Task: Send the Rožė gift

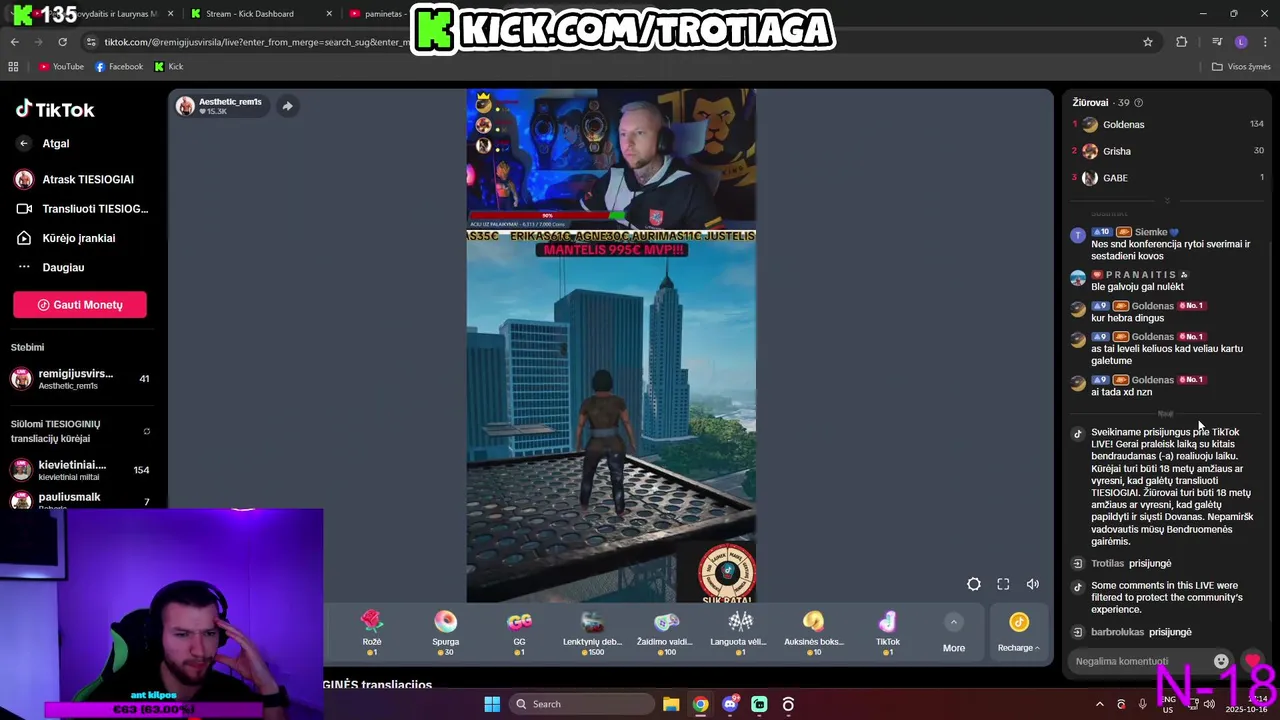Action: pos(372,633)
